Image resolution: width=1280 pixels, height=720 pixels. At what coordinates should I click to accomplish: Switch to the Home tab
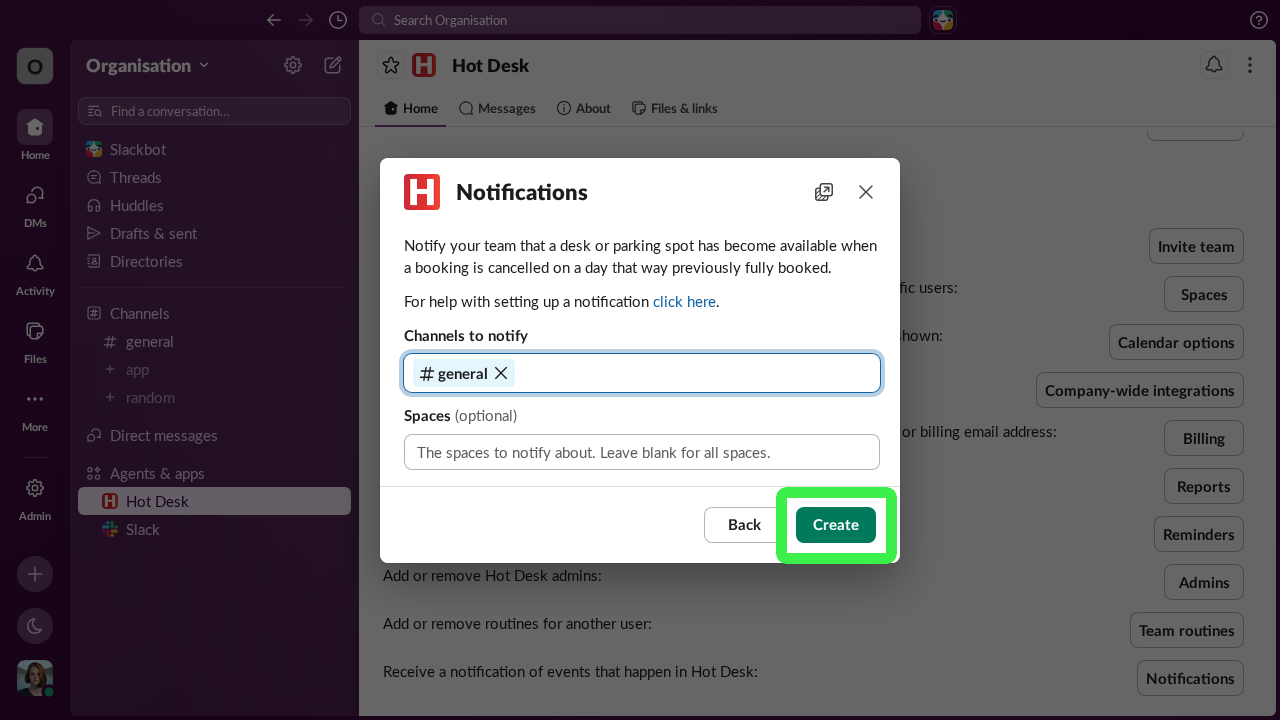[411, 108]
